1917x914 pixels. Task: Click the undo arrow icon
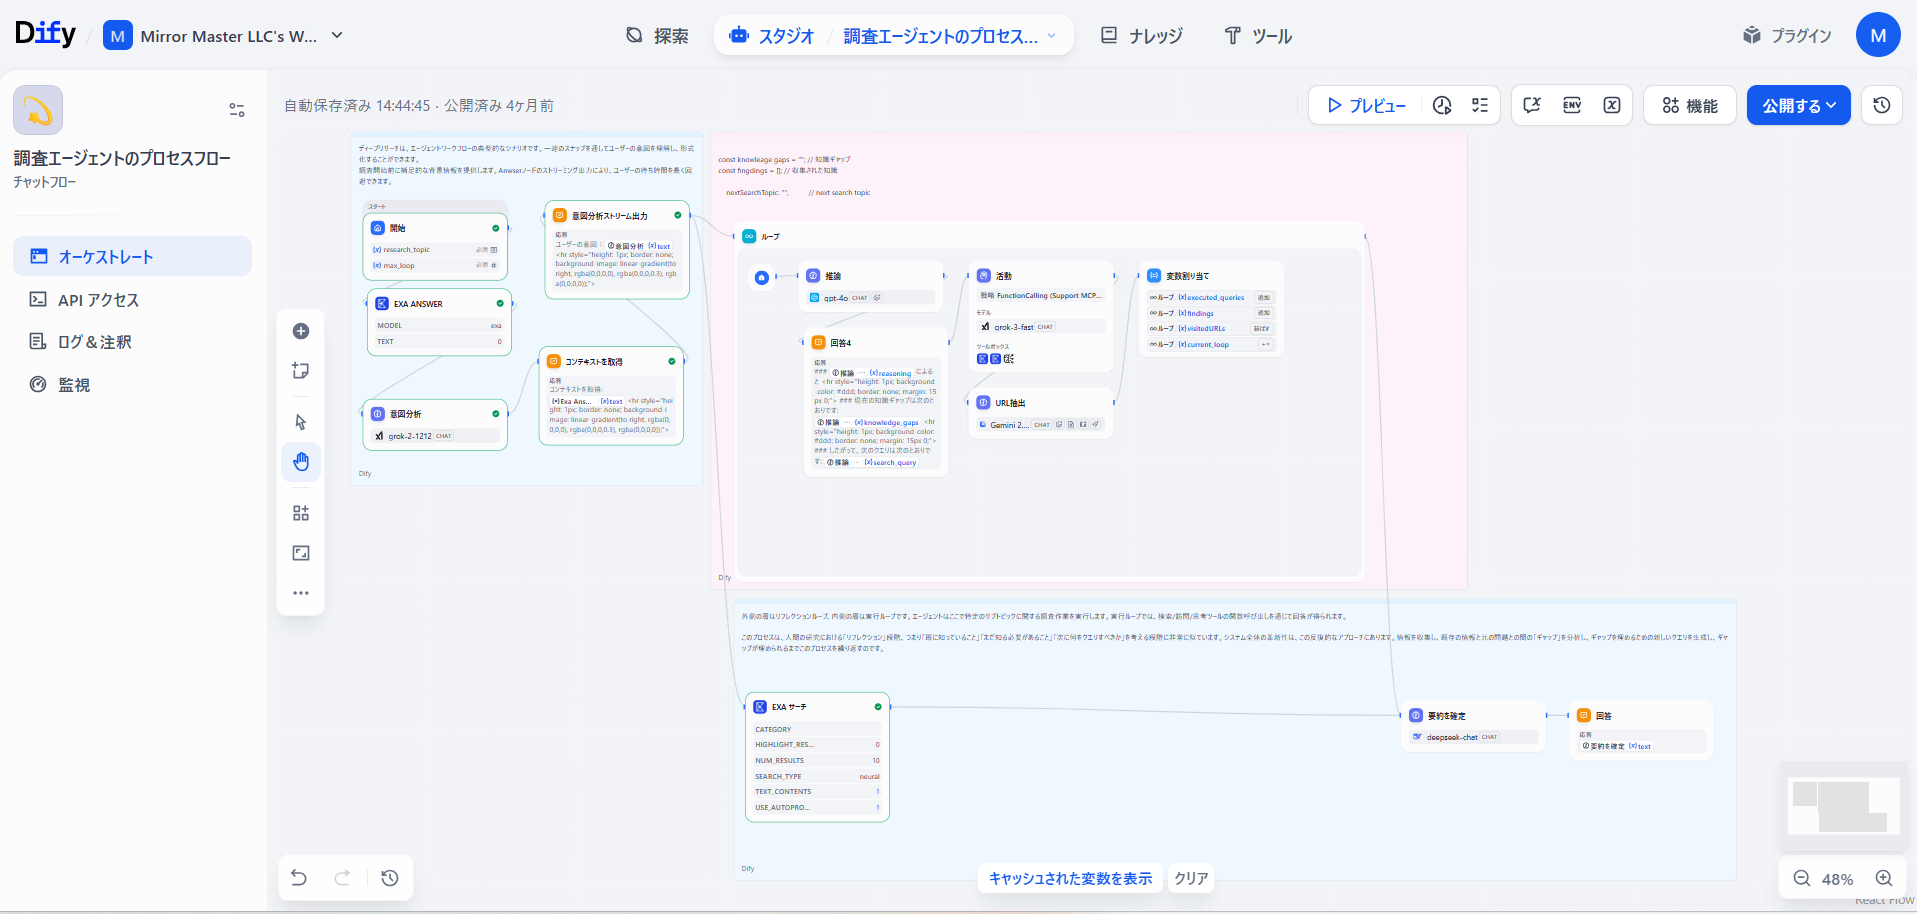pyautogui.click(x=299, y=878)
